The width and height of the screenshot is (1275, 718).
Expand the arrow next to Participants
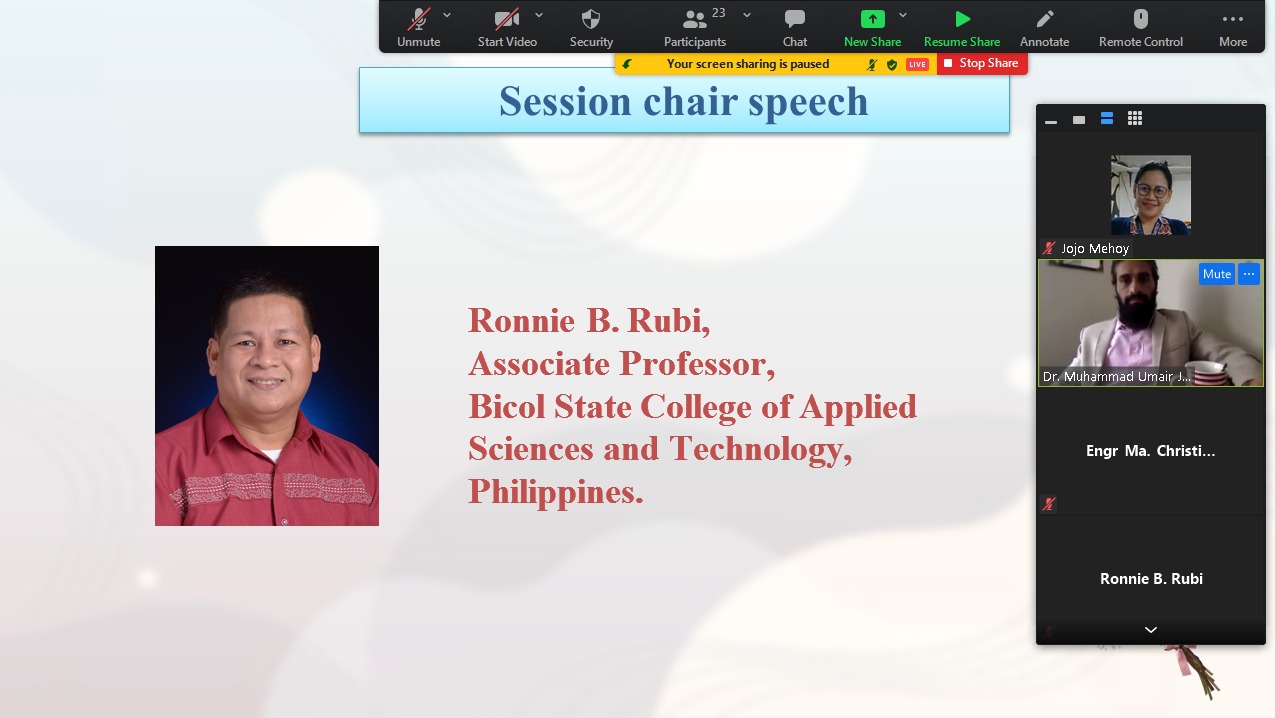coord(747,15)
